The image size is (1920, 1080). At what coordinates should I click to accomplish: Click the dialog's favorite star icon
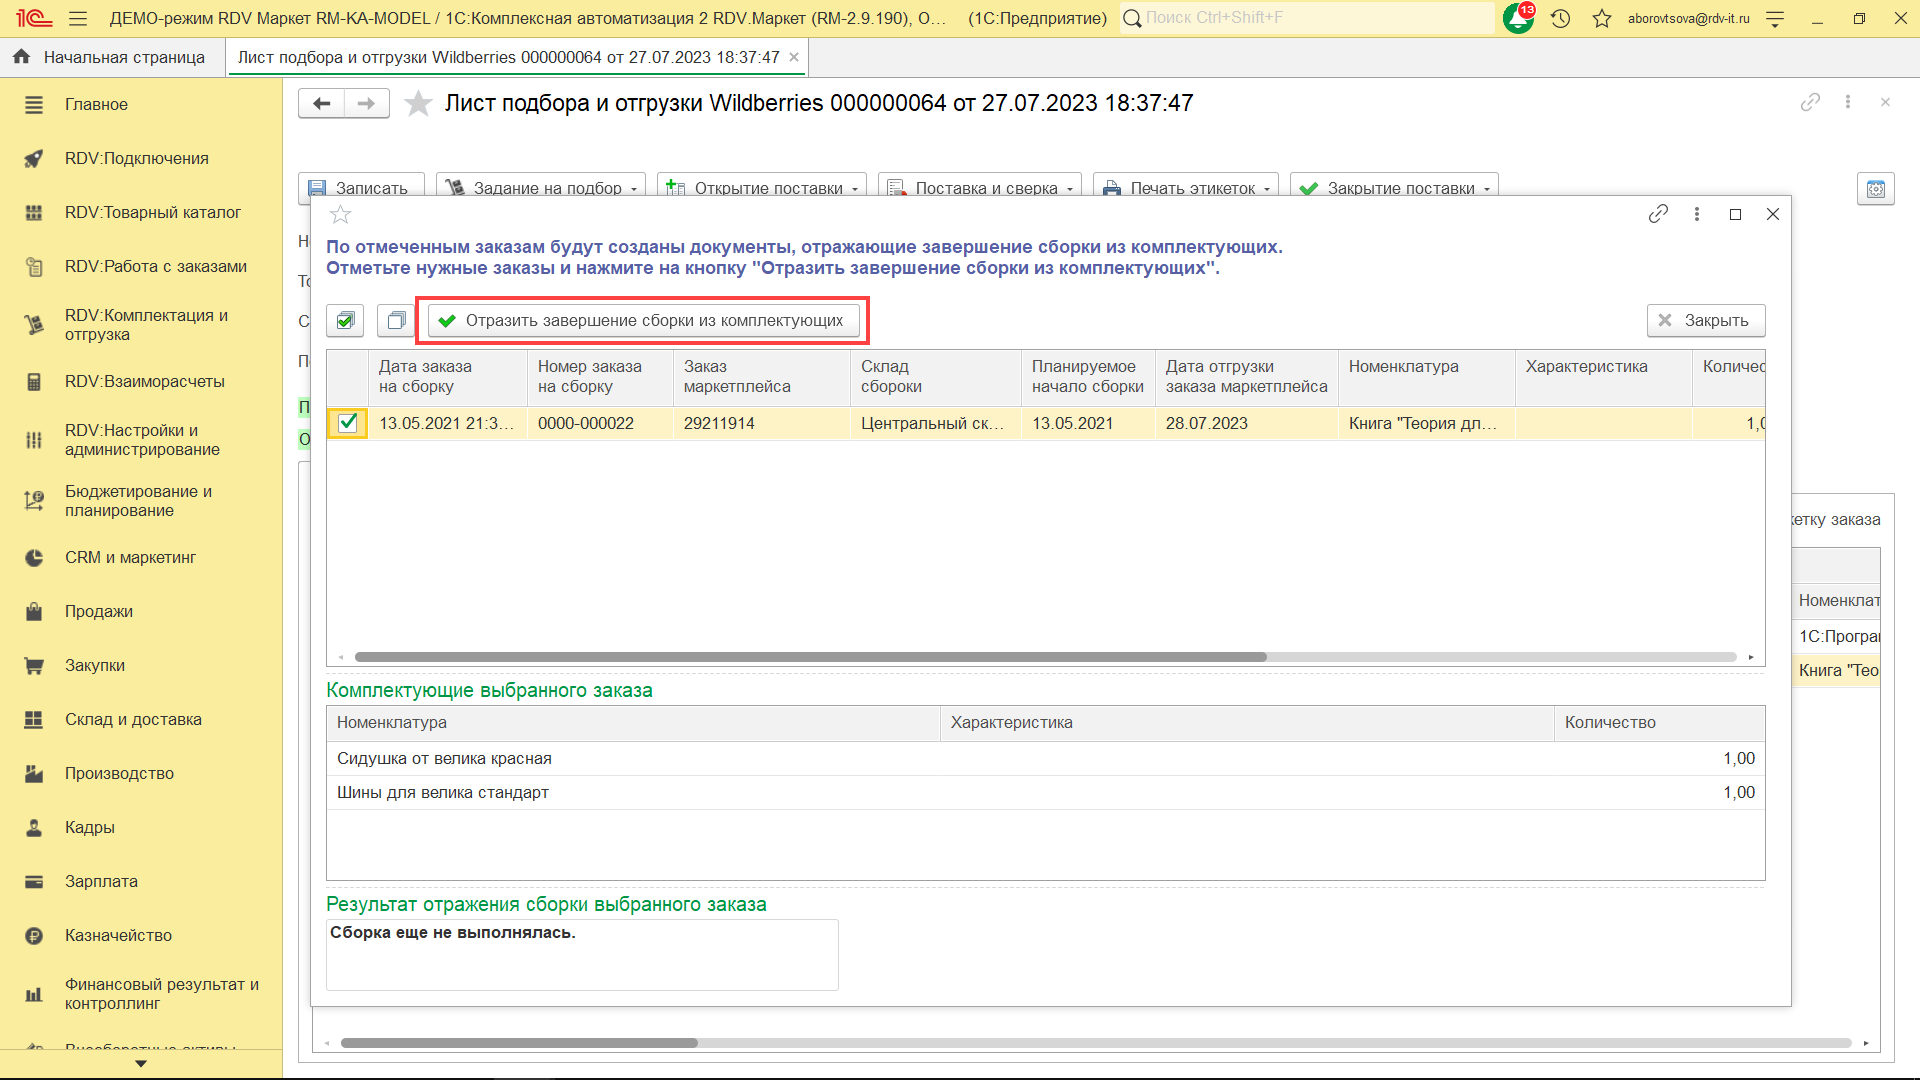[341, 215]
